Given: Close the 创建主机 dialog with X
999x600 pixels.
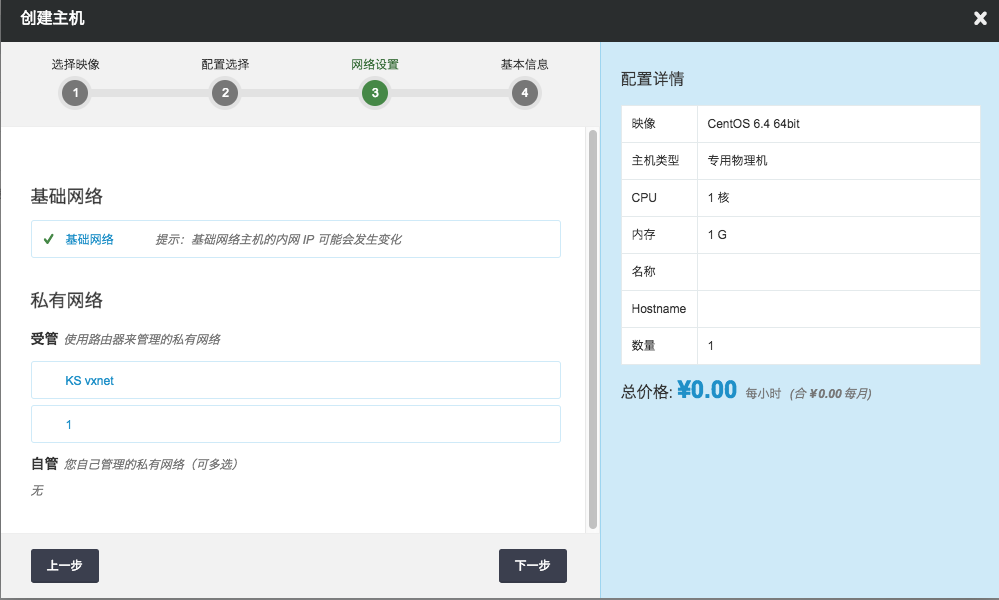Looking at the screenshot, I should click(981, 18).
